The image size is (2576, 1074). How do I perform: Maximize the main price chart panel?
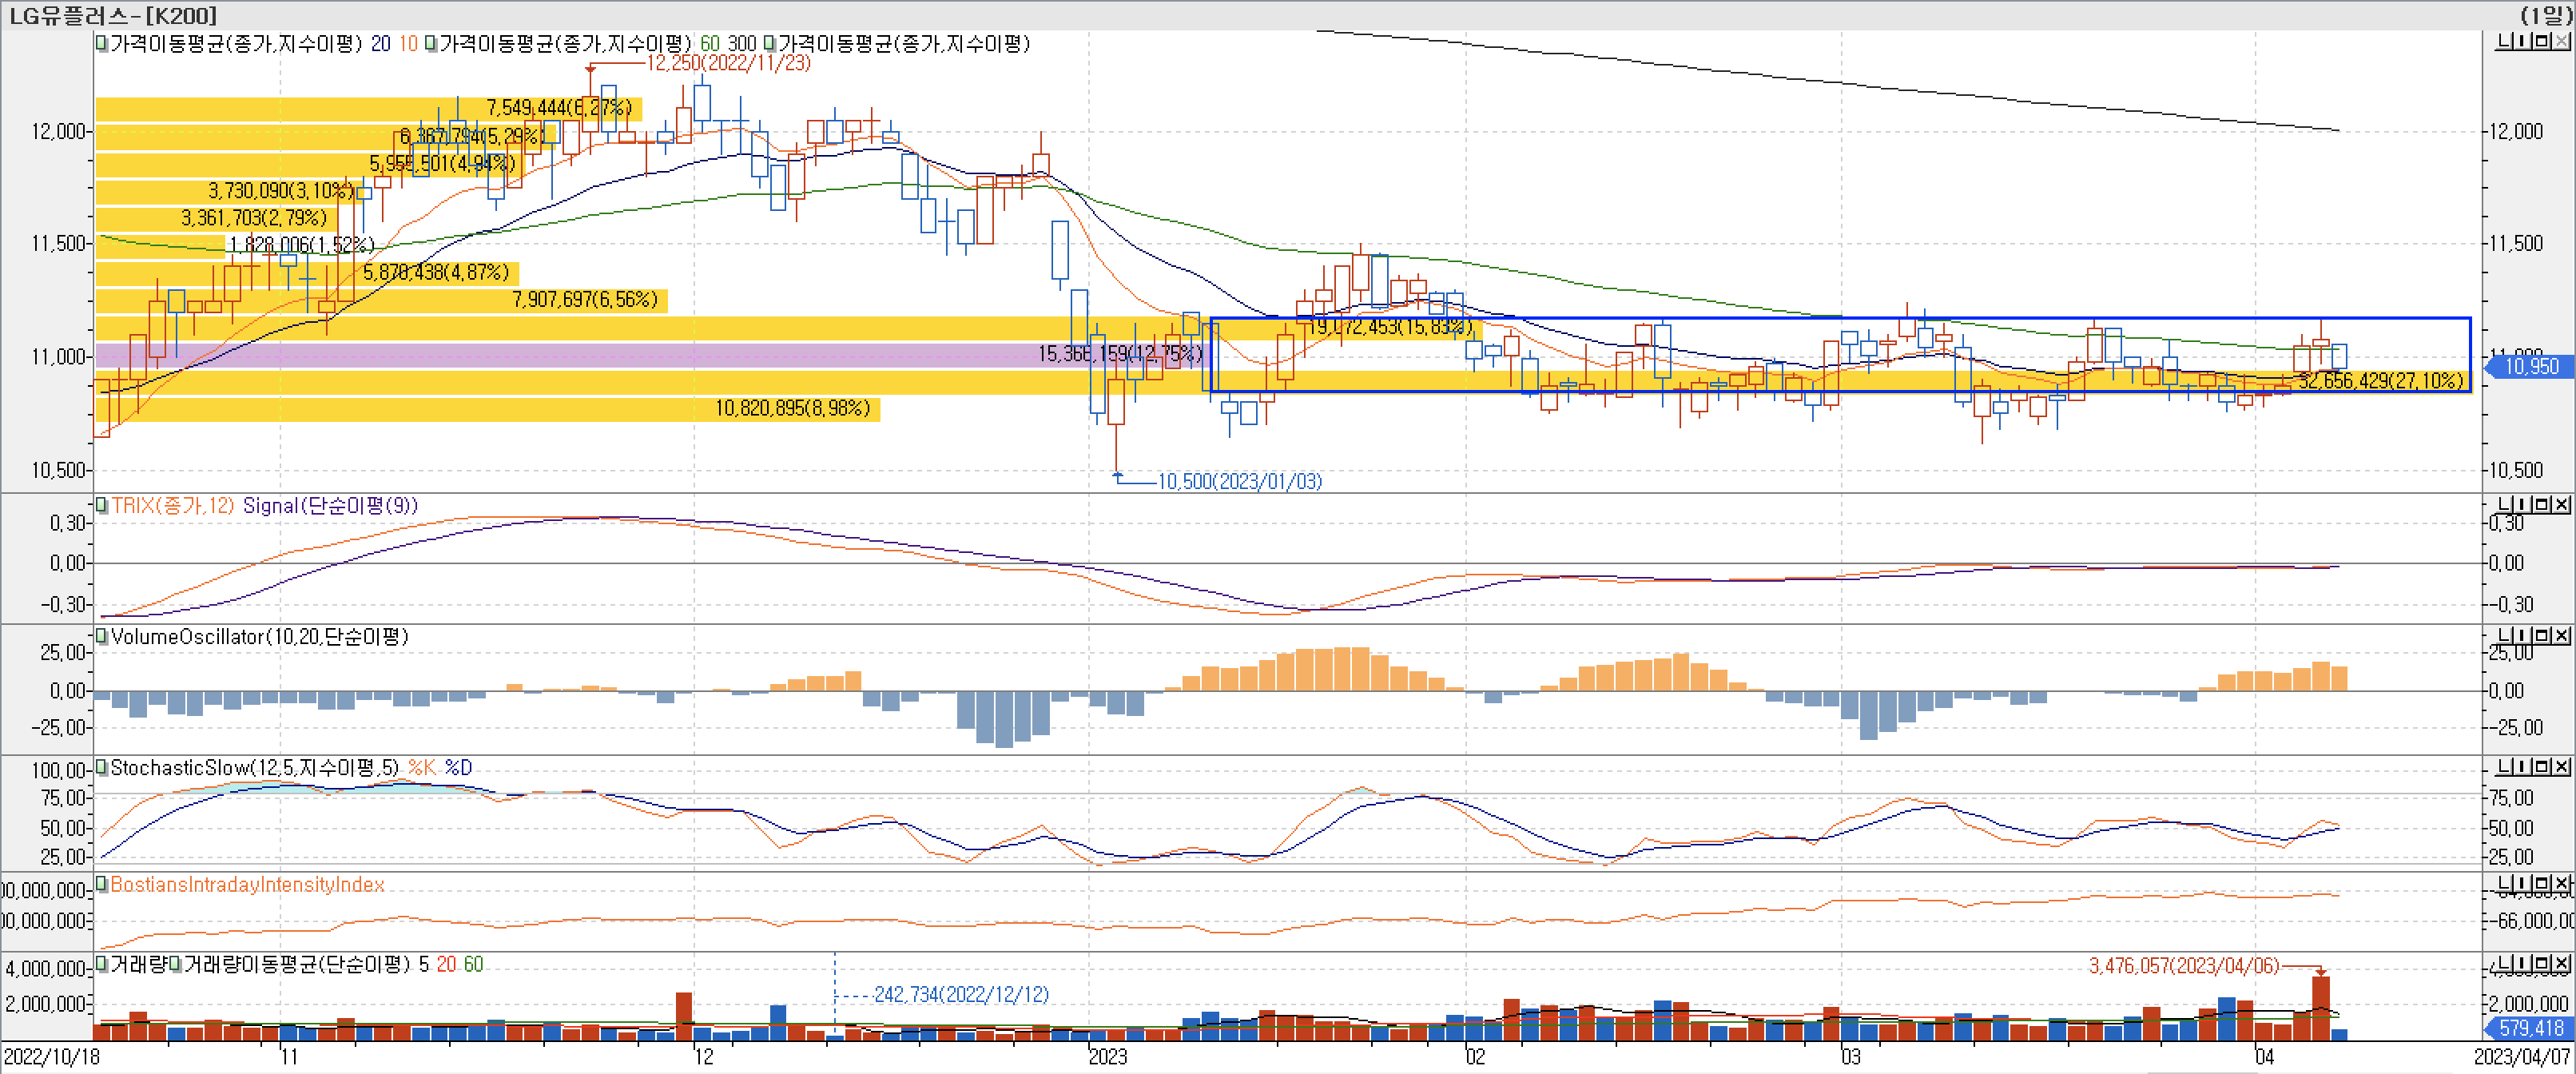pos(2542,41)
